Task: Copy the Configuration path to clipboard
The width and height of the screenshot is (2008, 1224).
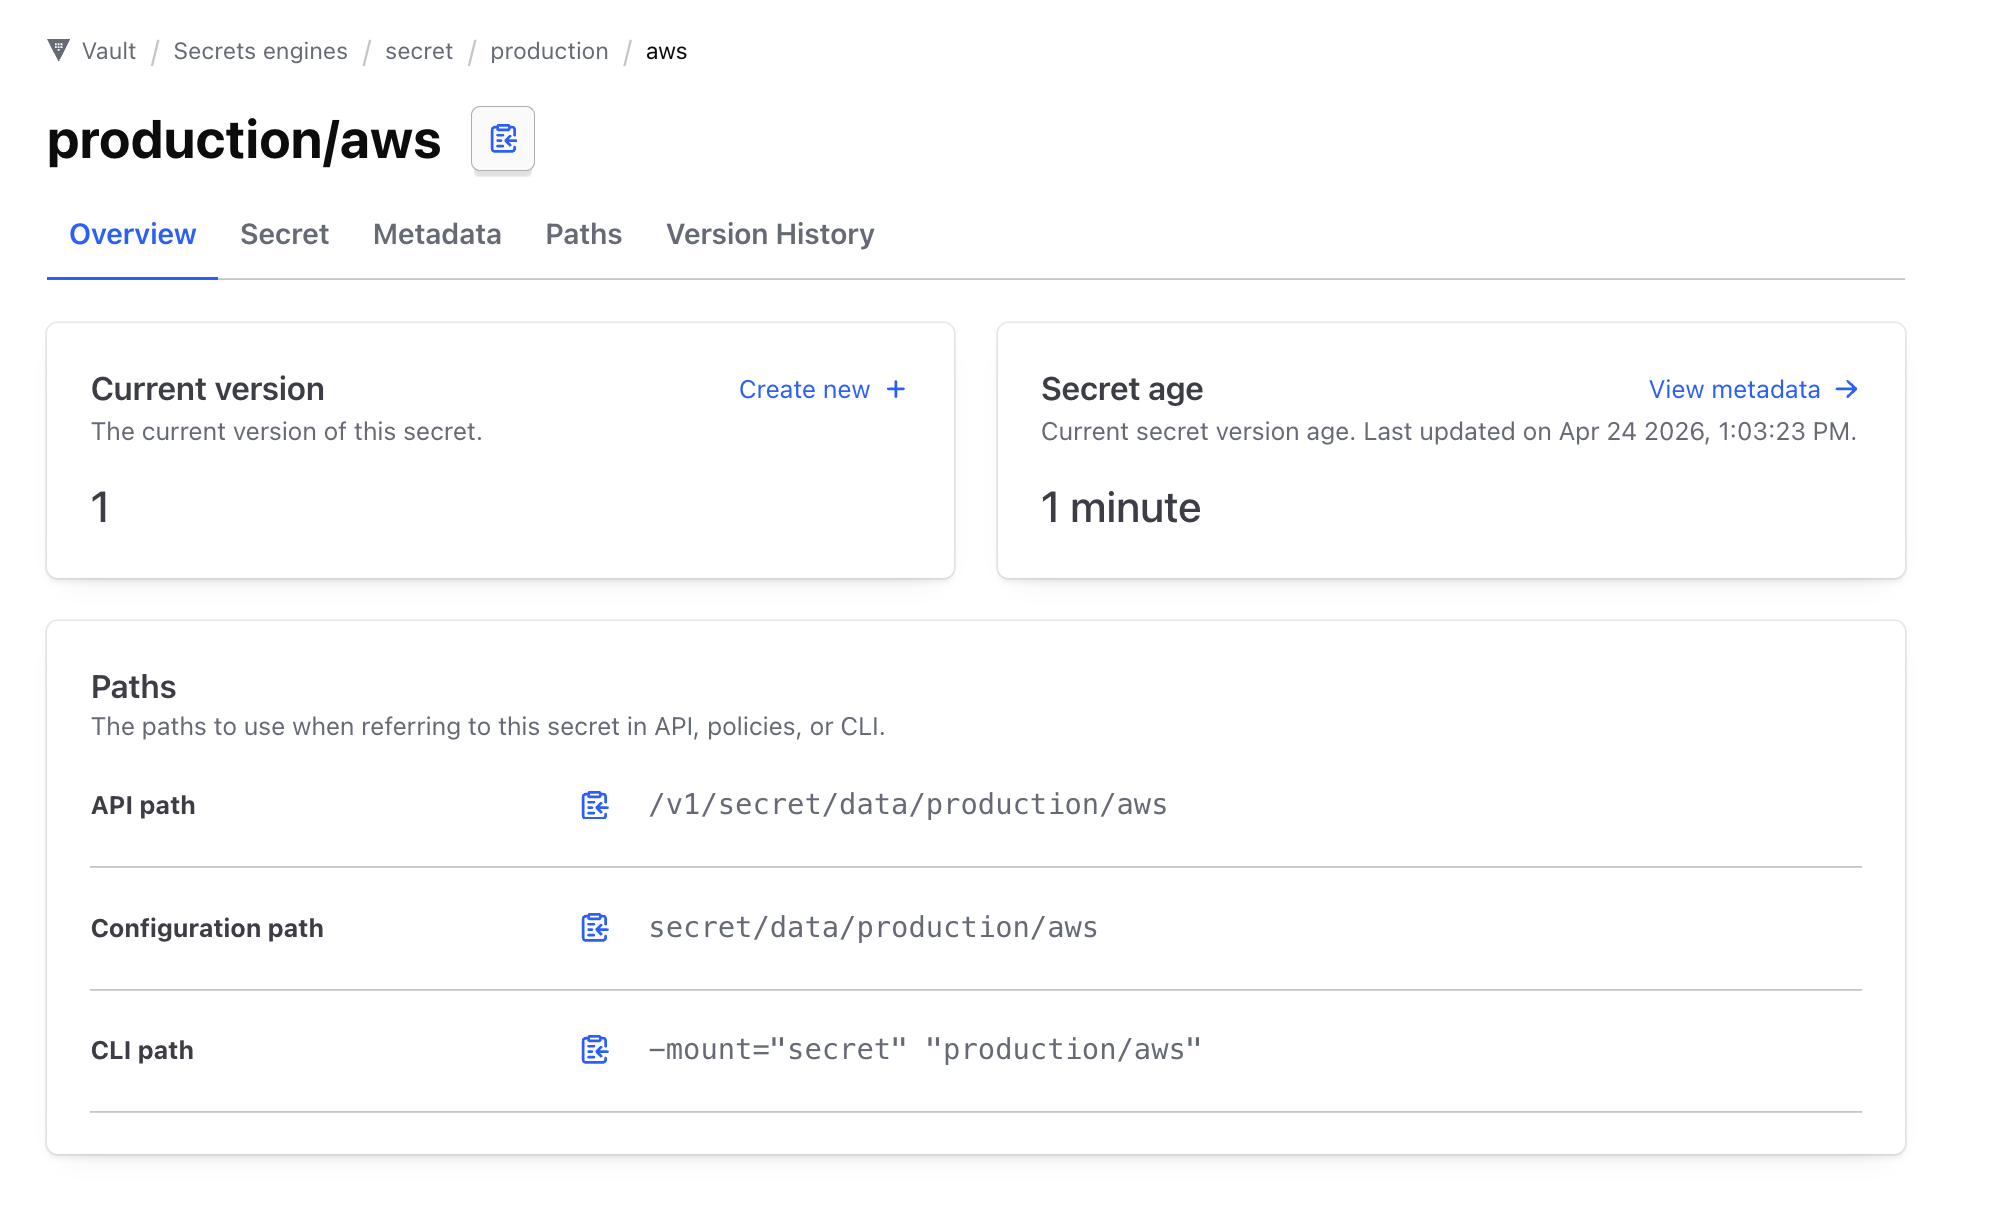Action: coord(595,928)
